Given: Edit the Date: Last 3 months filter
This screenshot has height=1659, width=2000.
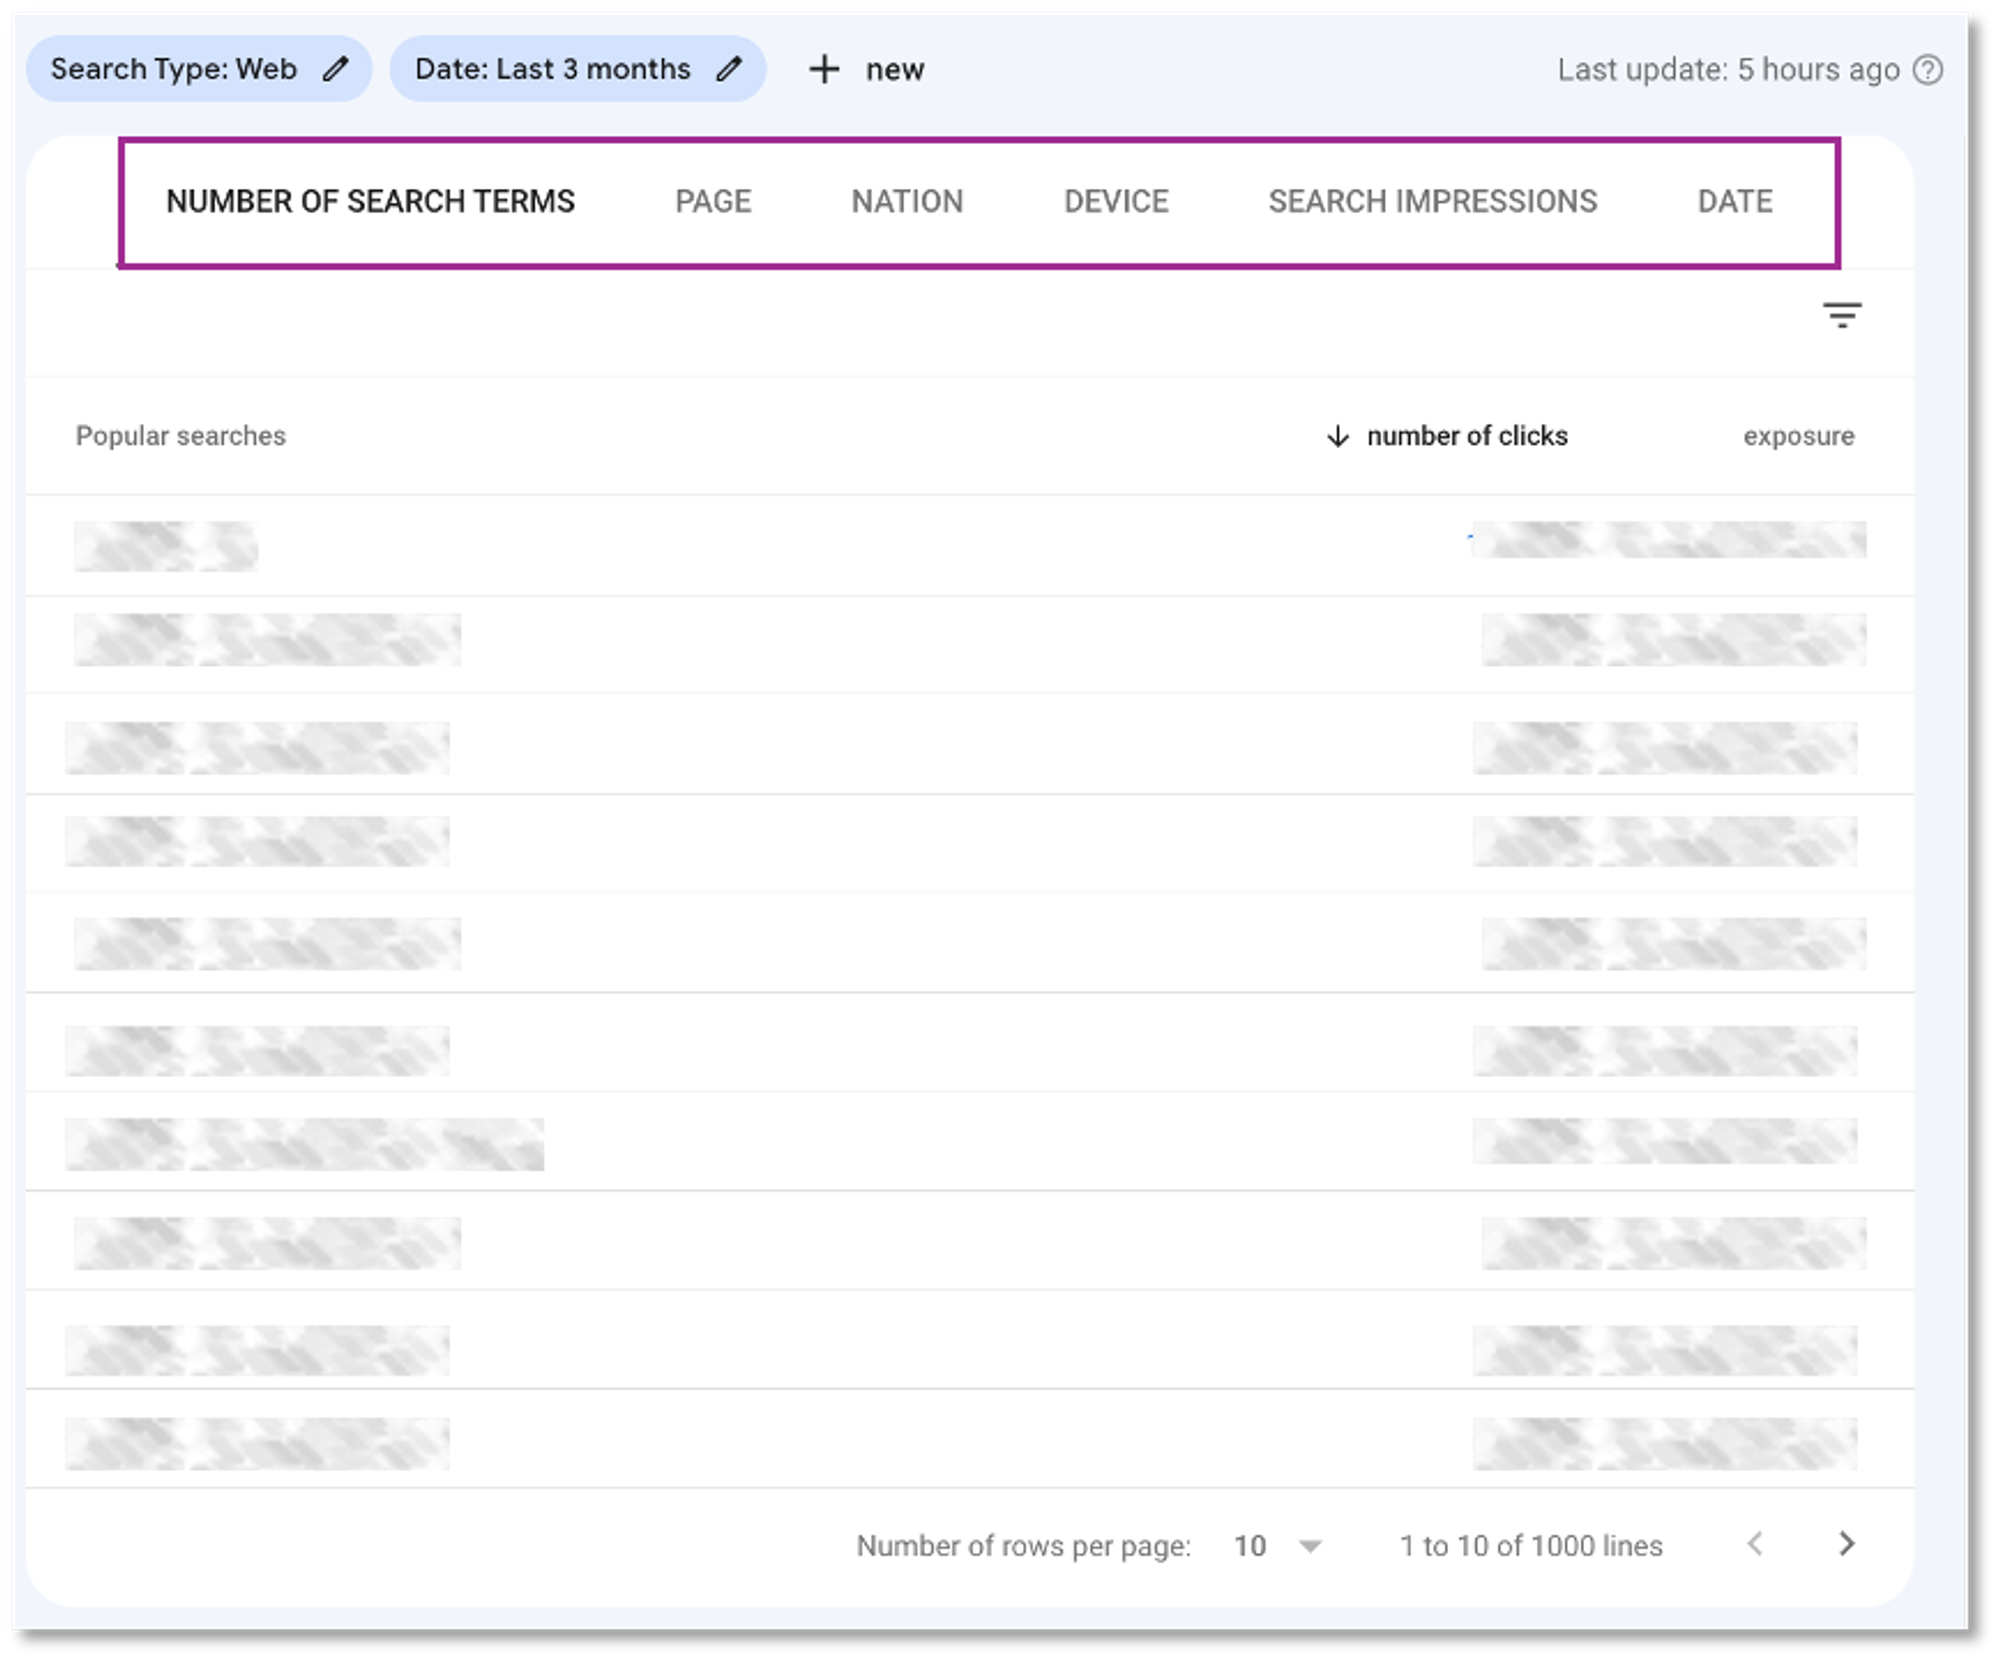Looking at the screenshot, I should [730, 69].
